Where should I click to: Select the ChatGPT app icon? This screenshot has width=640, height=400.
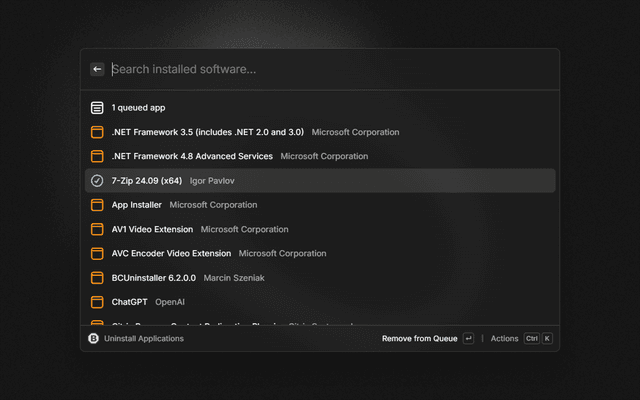pyautogui.click(x=97, y=302)
